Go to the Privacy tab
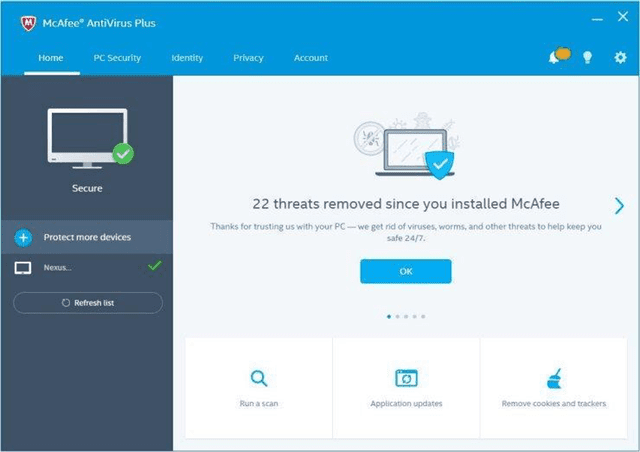 pyautogui.click(x=248, y=58)
